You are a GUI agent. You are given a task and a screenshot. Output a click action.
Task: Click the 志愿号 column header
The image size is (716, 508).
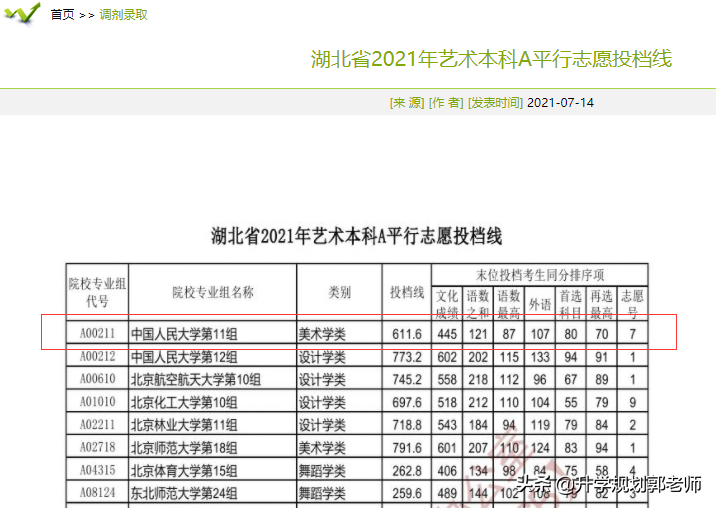632,303
